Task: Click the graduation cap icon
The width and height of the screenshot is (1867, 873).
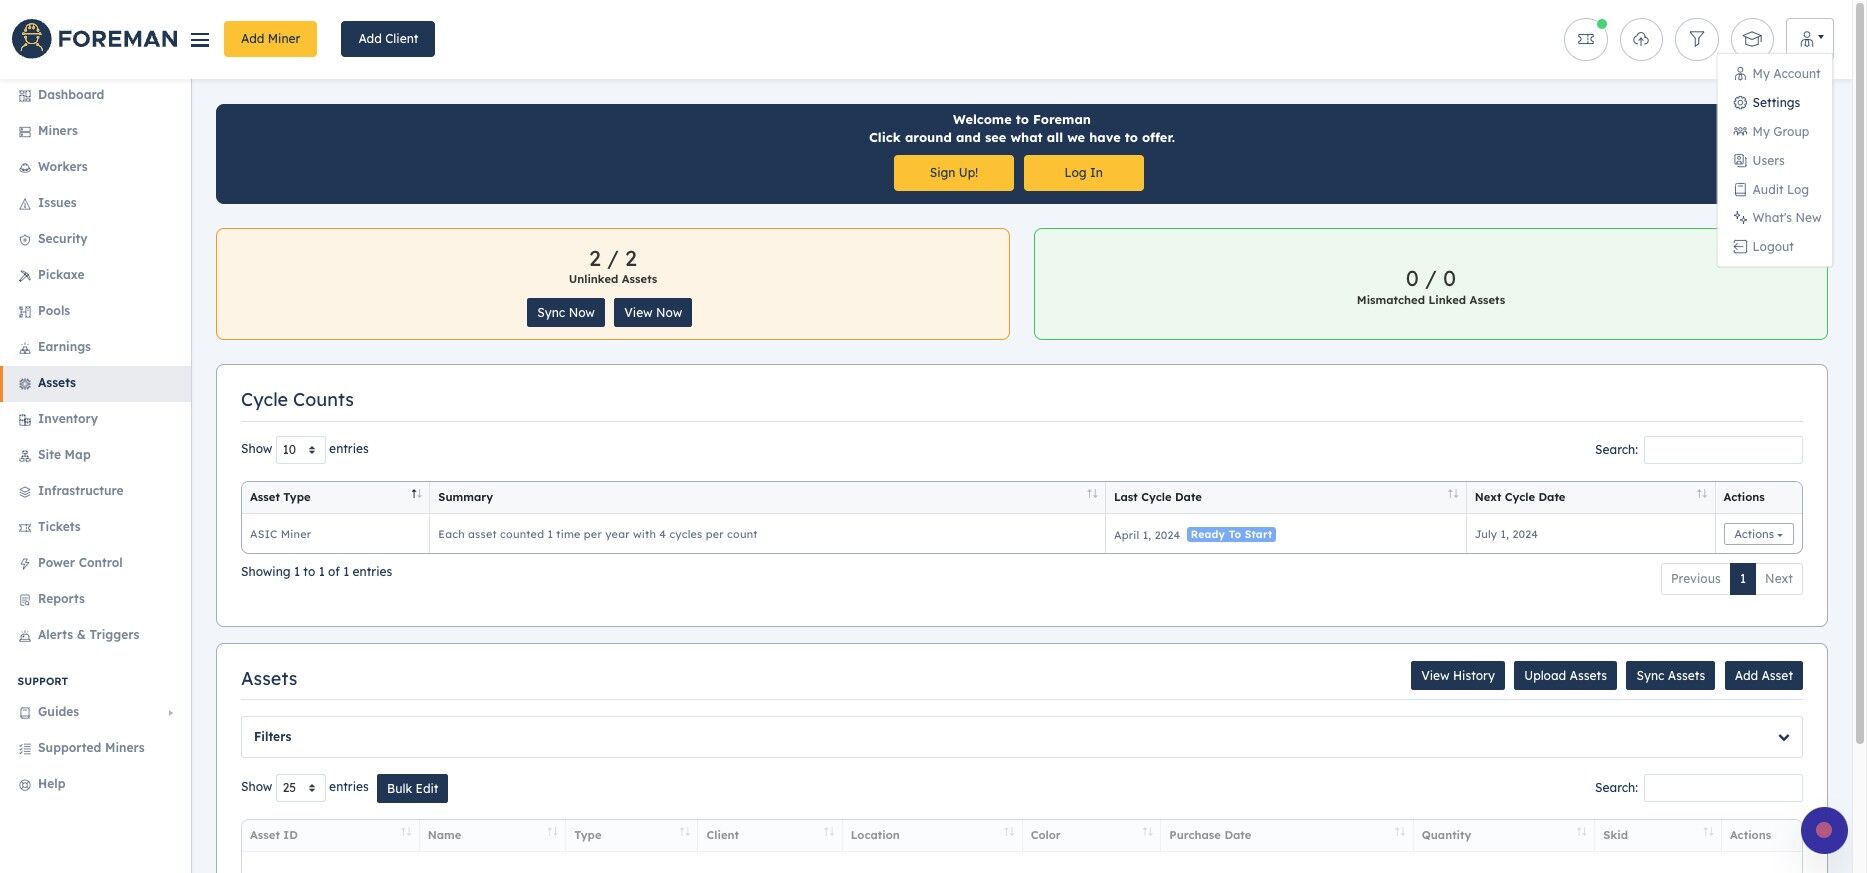Action: click(x=1752, y=39)
